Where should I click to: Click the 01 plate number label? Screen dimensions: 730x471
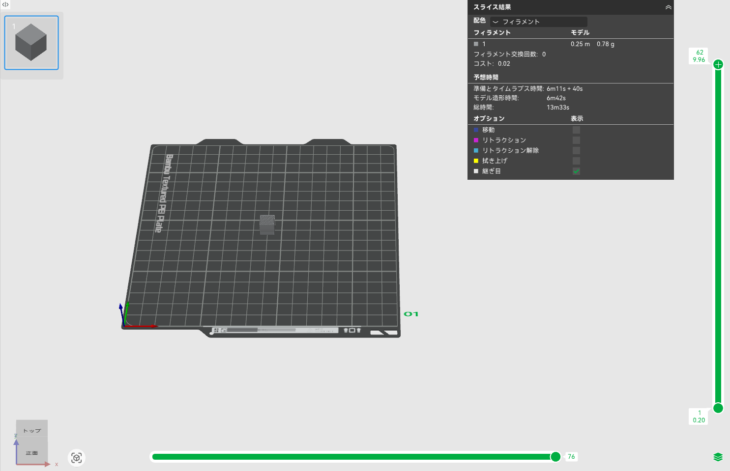pyautogui.click(x=409, y=314)
